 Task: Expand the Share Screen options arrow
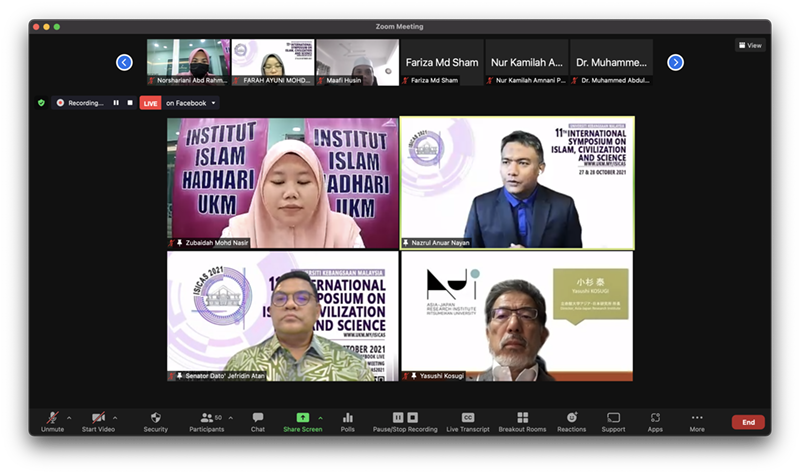pyautogui.click(x=320, y=417)
